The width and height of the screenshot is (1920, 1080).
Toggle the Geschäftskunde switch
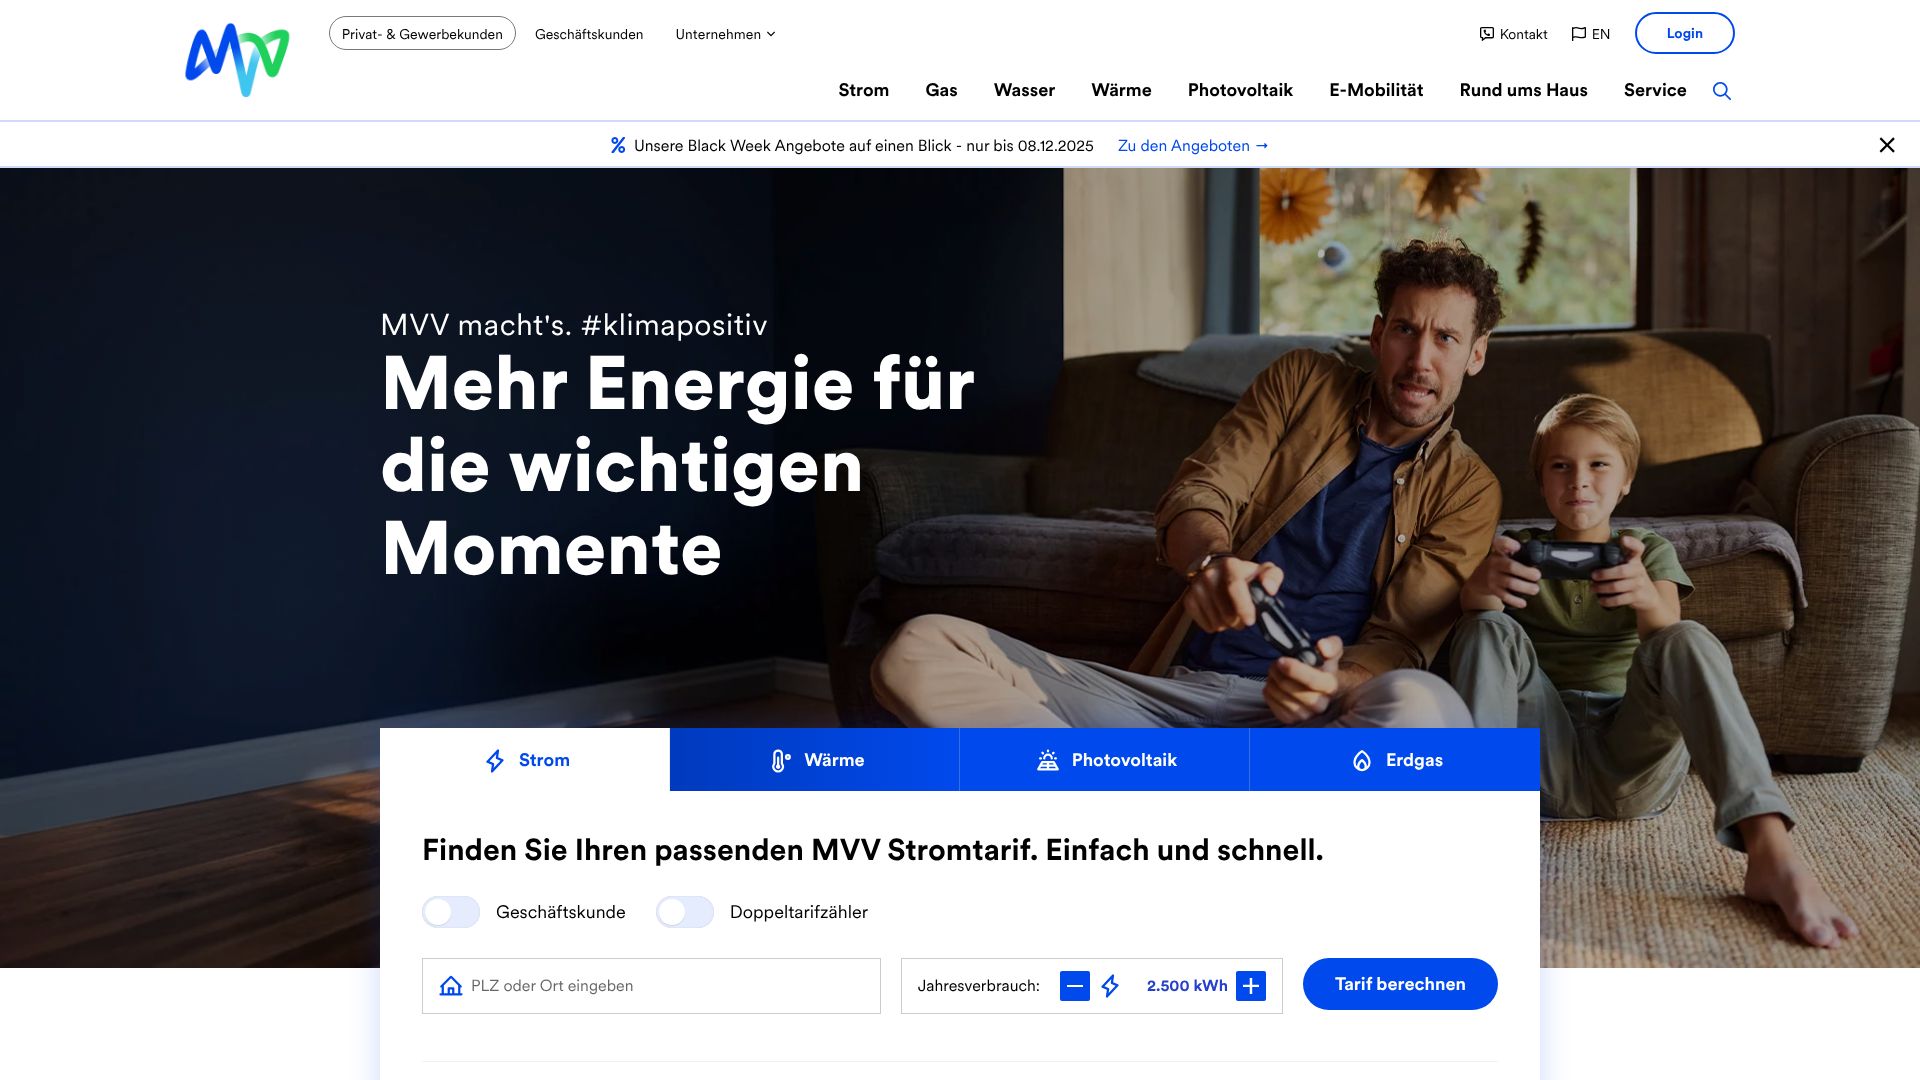pos(451,912)
